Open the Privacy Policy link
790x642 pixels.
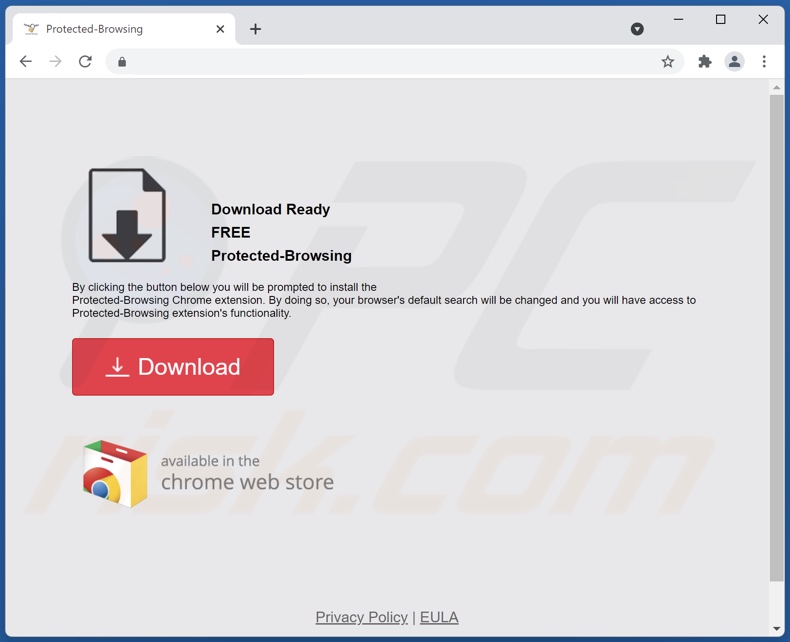coord(361,617)
